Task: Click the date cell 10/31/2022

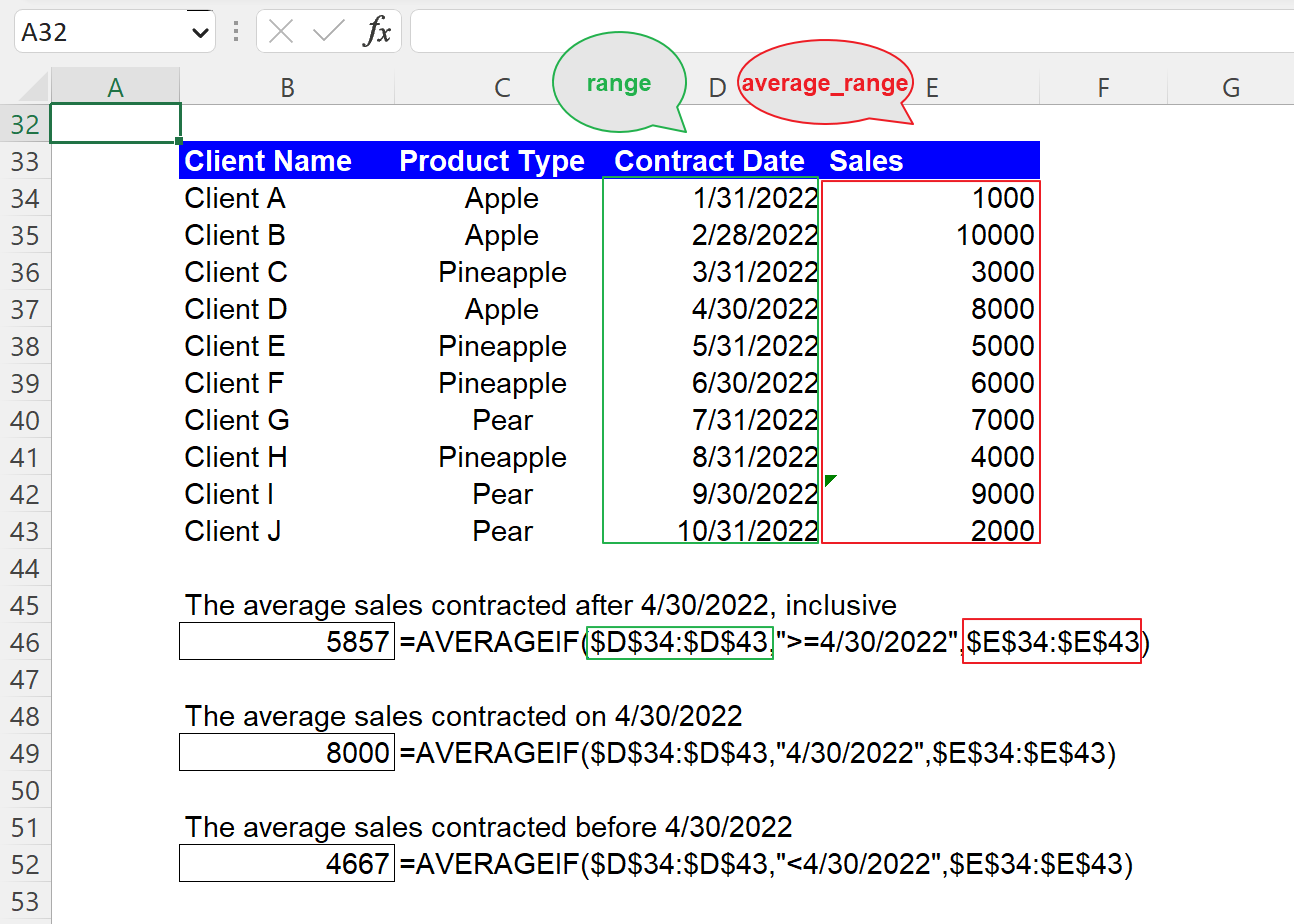Action: pos(716,531)
